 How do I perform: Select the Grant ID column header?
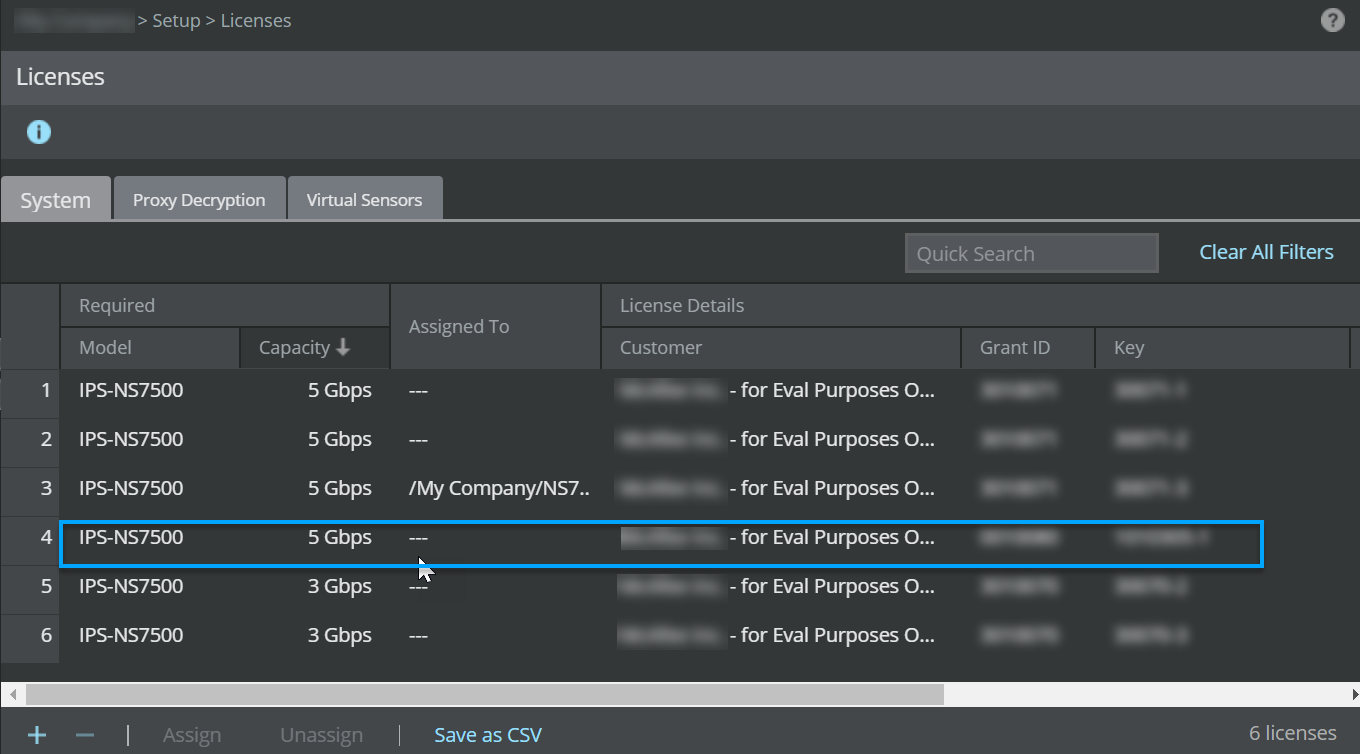click(x=1028, y=348)
